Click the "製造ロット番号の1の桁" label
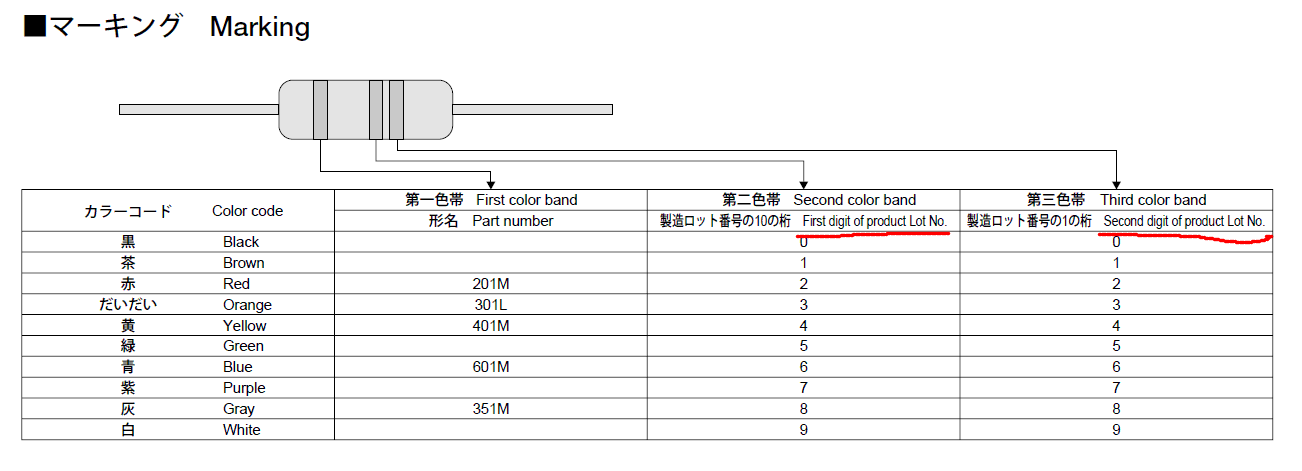The height and width of the screenshot is (471, 1302). click(1030, 221)
